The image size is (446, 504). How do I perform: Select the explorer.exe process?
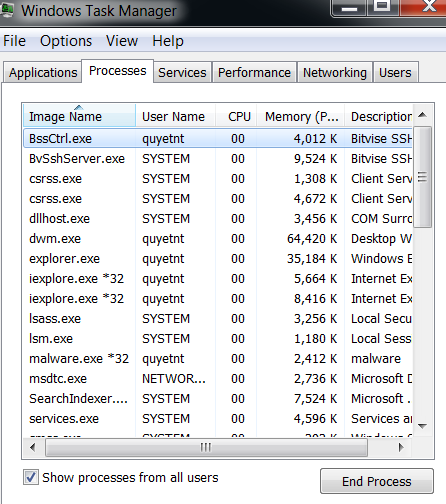tap(218, 259)
